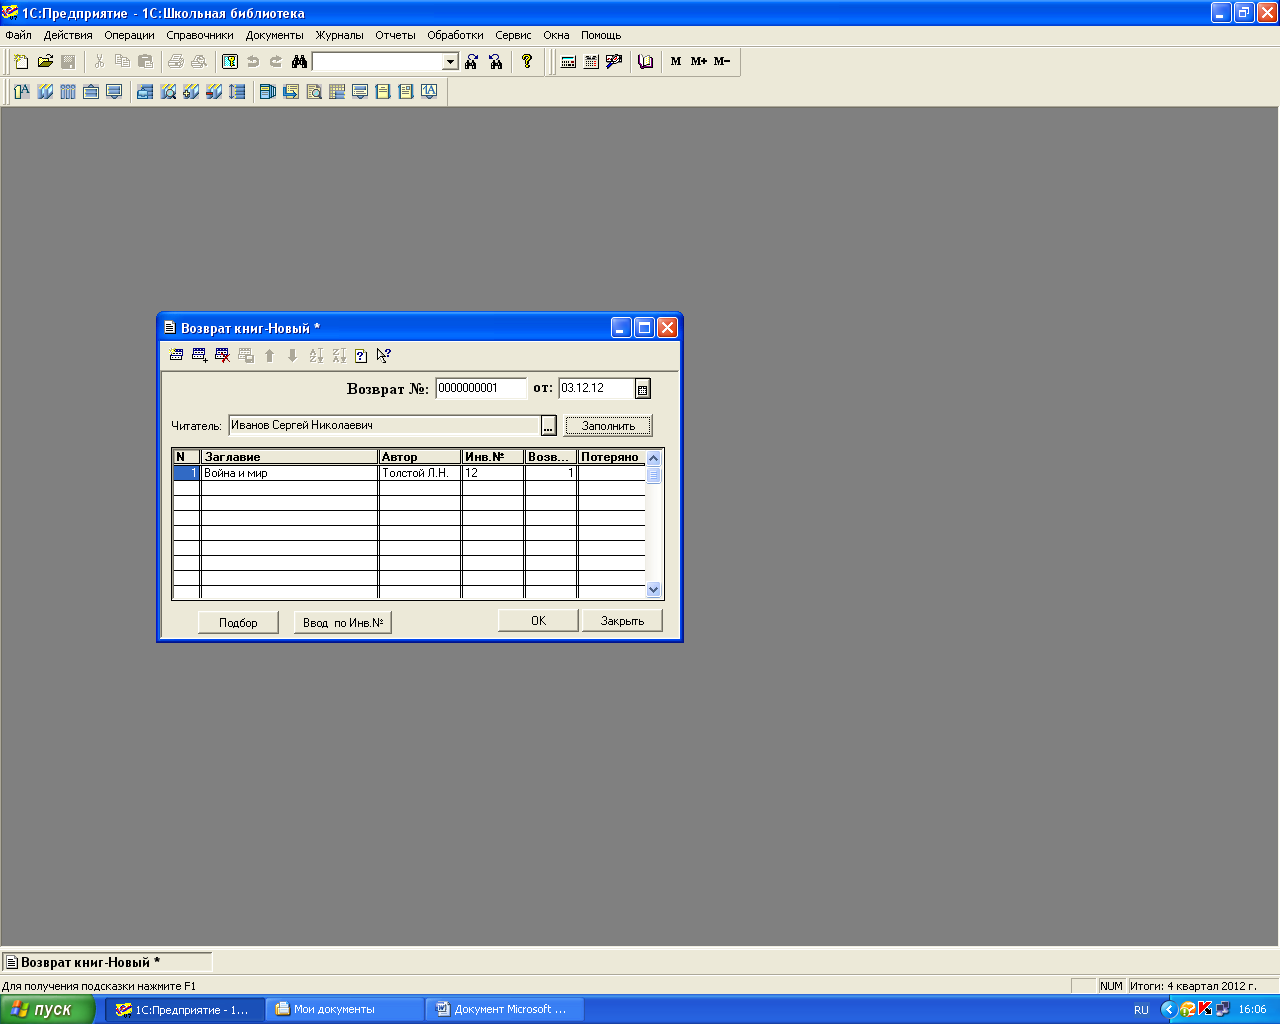Click the ellipsis button next to Читатель
Image resolution: width=1280 pixels, height=1024 pixels.
pos(548,426)
